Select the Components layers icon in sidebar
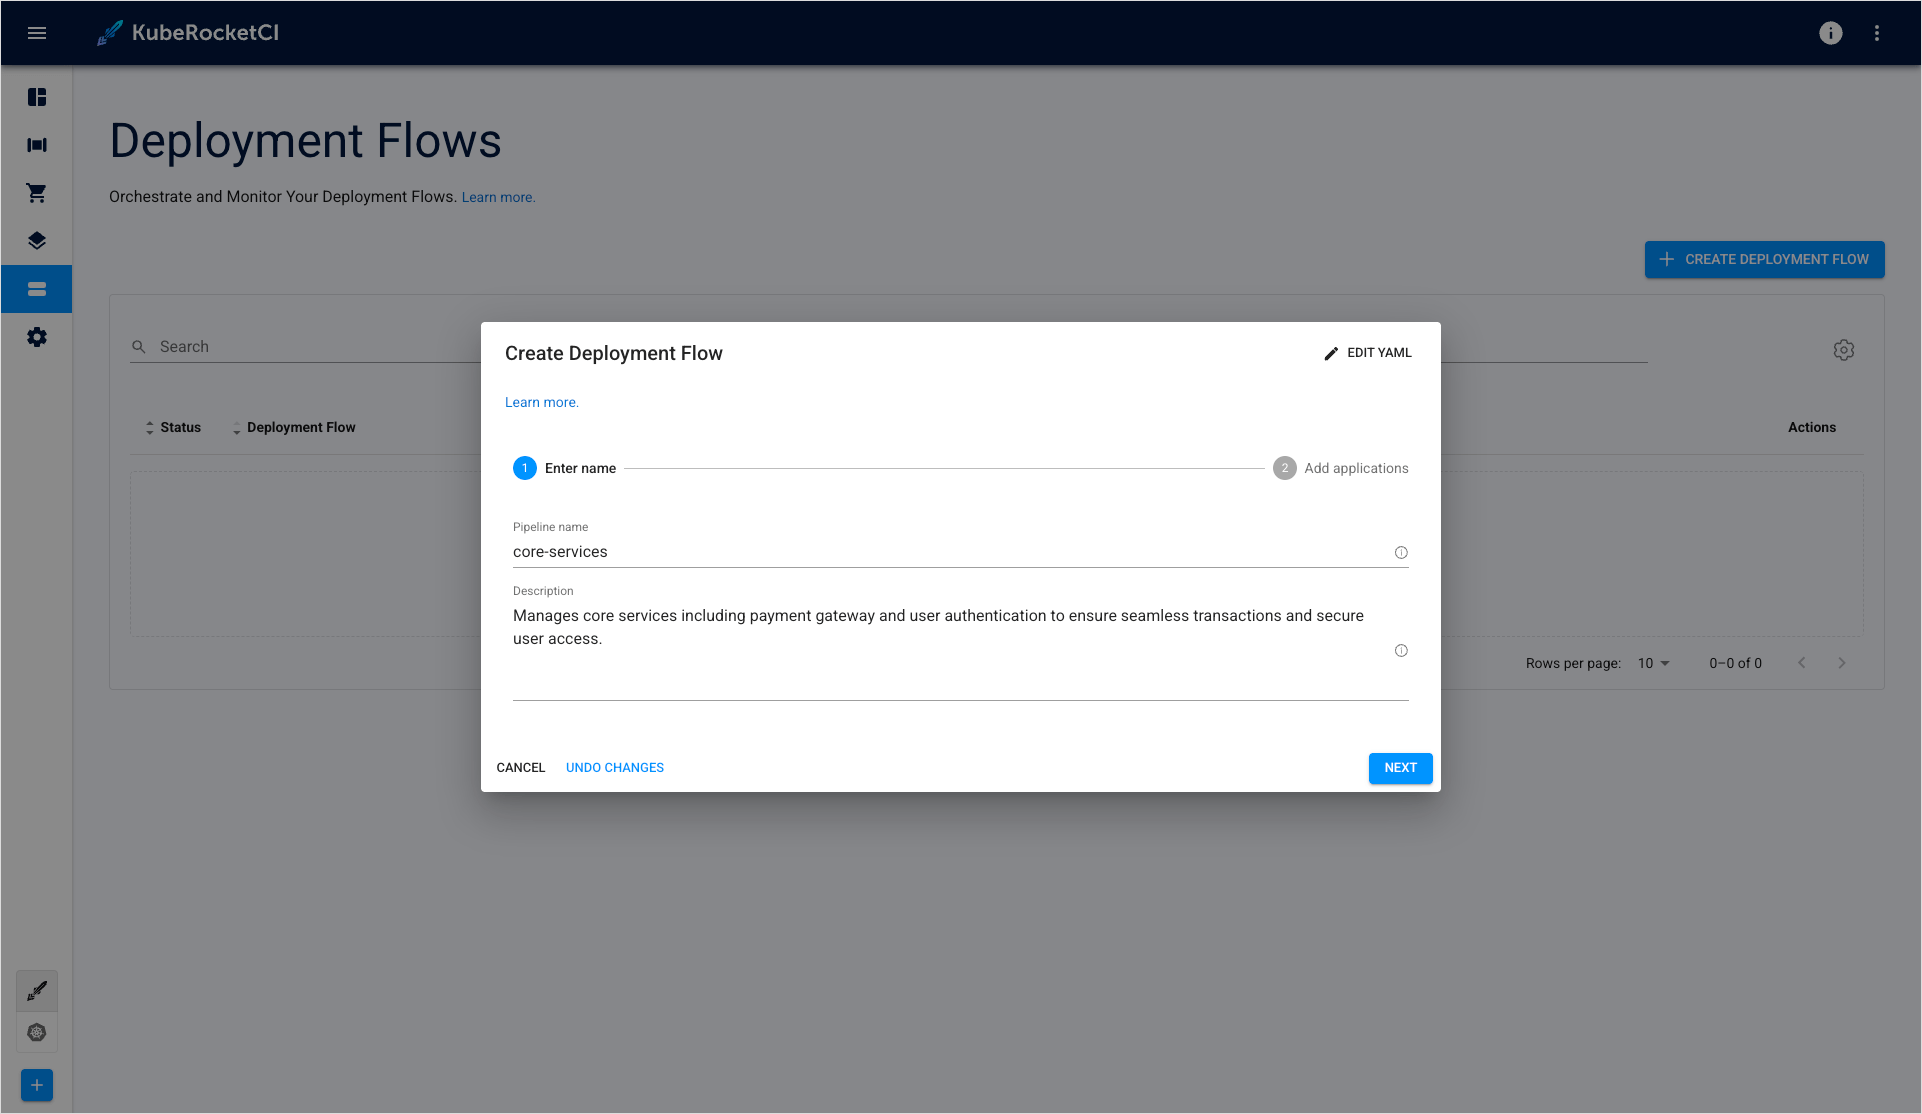Viewport: 1922px width, 1114px height. point(37,240)
